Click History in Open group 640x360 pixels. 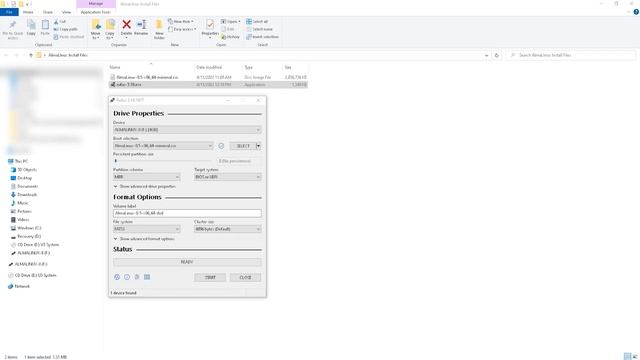230,37
